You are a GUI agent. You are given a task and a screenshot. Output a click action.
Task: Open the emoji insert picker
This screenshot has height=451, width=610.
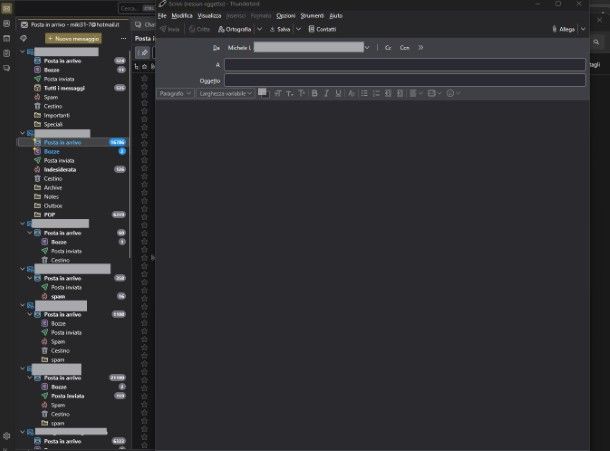[452, 93]
